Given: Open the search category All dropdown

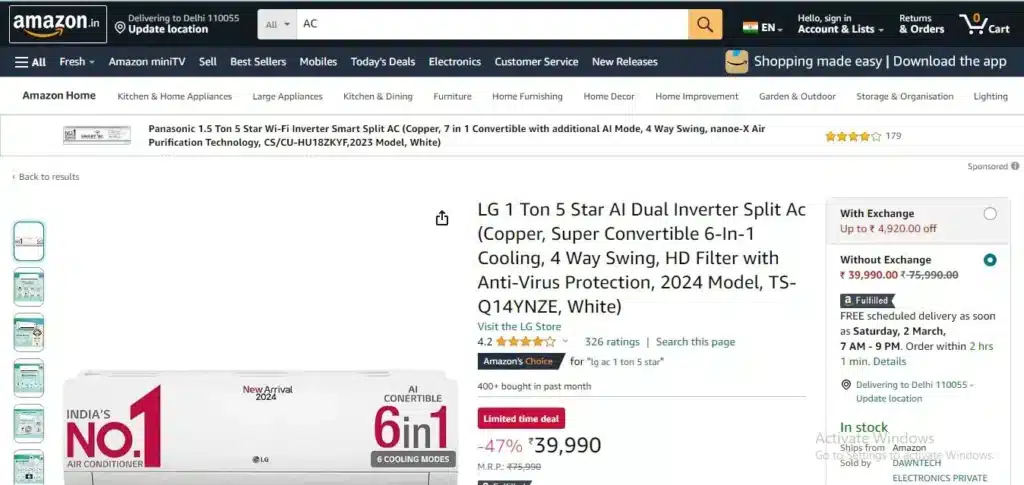Looking at the screenshot, I should point(278,24).
